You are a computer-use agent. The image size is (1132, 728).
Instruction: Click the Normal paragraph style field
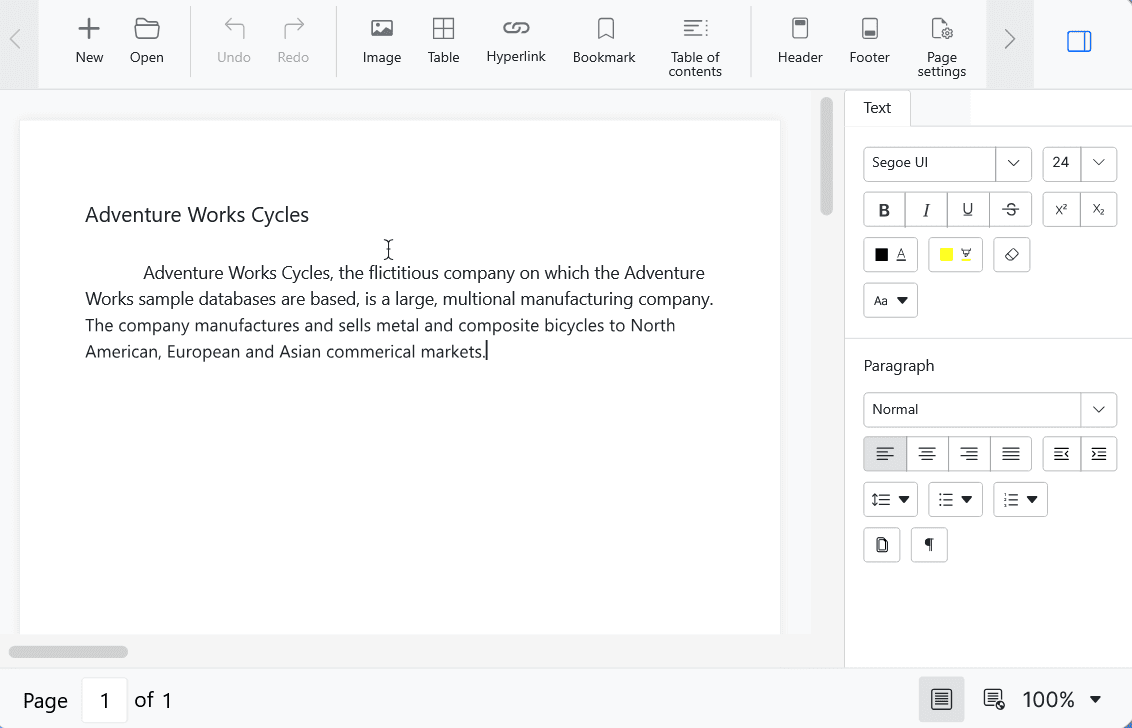click(972, 410)
